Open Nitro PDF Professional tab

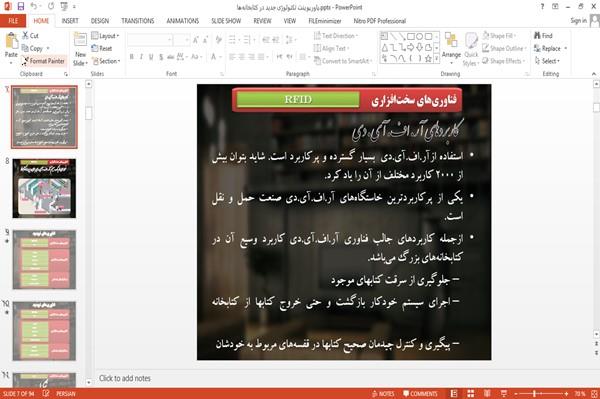[380, 21]
